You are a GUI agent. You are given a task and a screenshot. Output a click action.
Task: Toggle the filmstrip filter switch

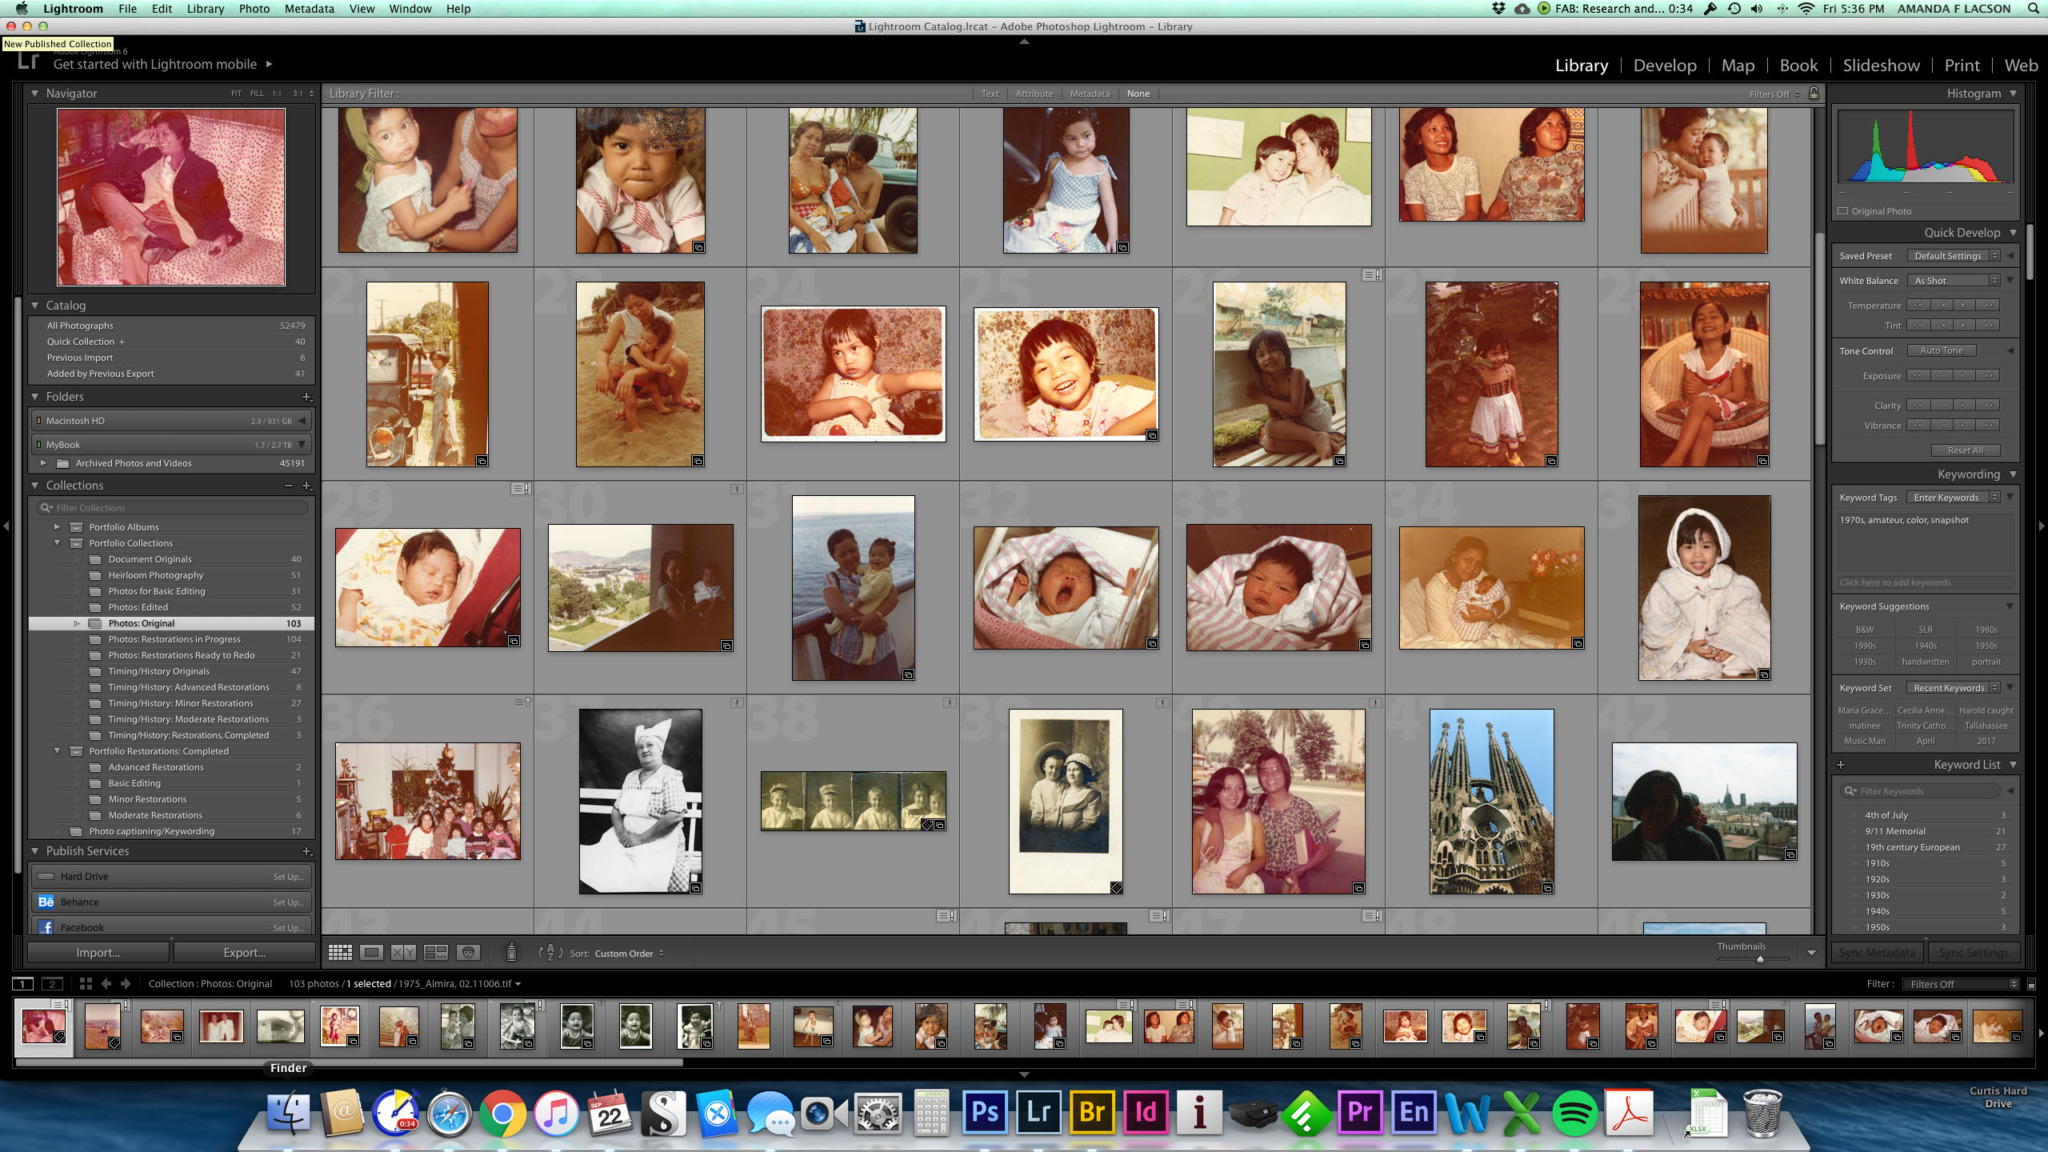[x=2031, y=984]
